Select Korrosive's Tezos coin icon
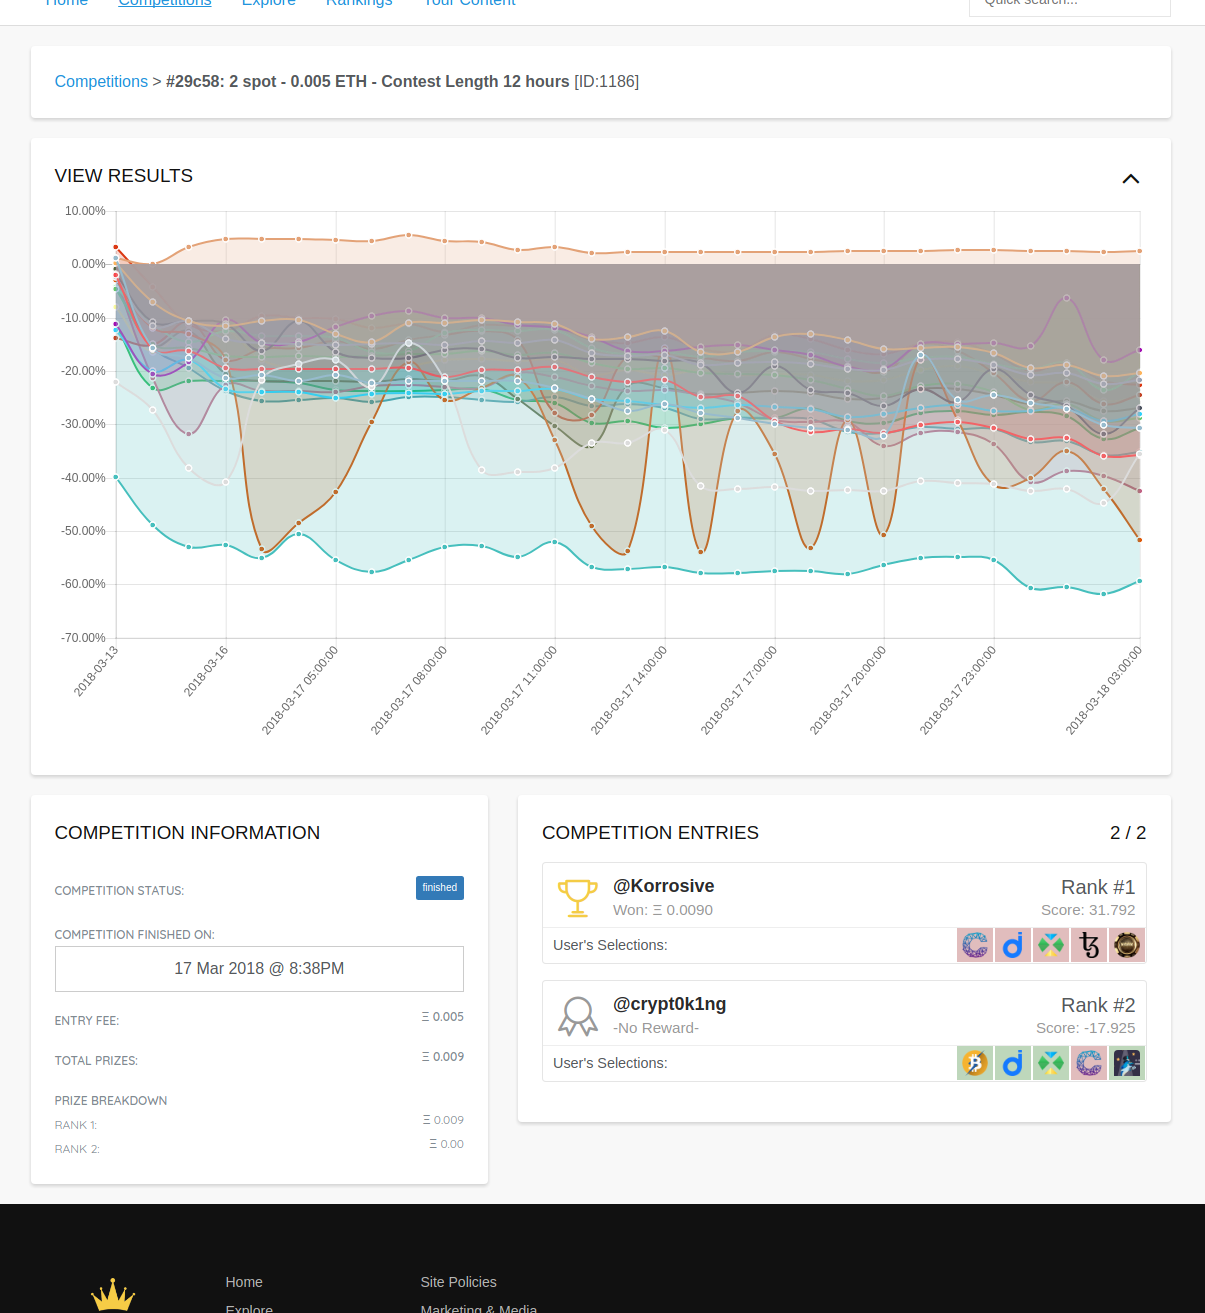 (1089, 945)
